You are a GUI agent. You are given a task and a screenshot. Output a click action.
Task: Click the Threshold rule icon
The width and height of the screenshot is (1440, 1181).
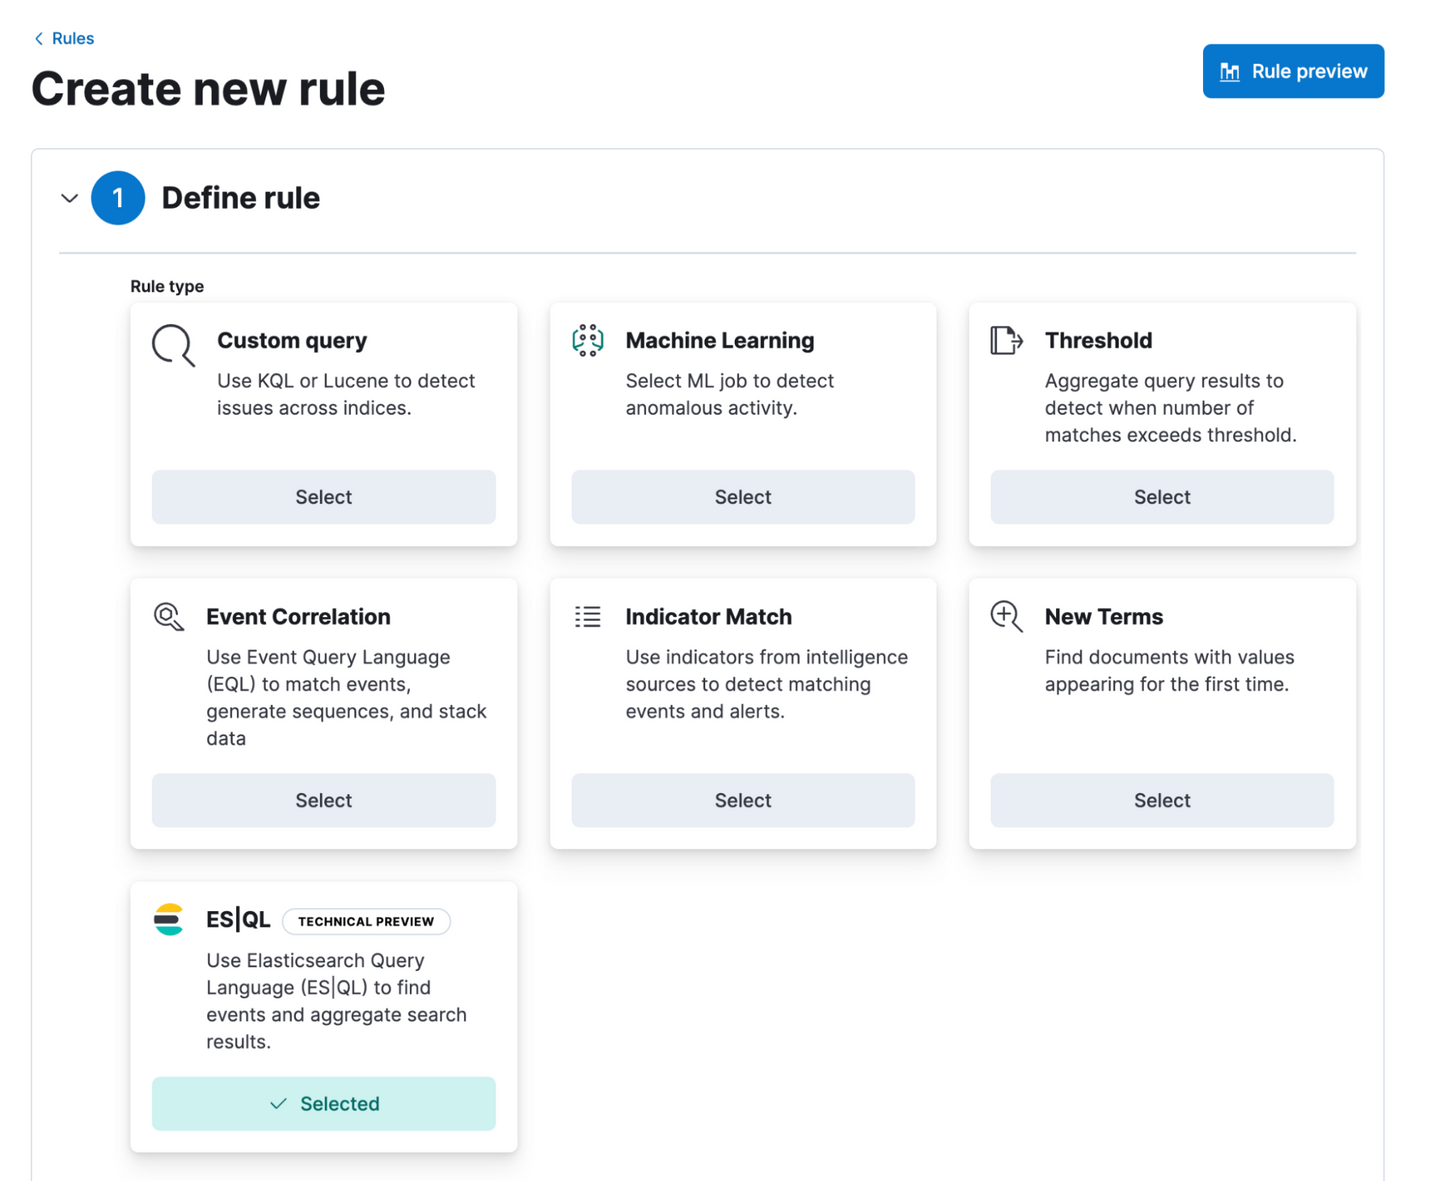click(x=1006, y=341)
